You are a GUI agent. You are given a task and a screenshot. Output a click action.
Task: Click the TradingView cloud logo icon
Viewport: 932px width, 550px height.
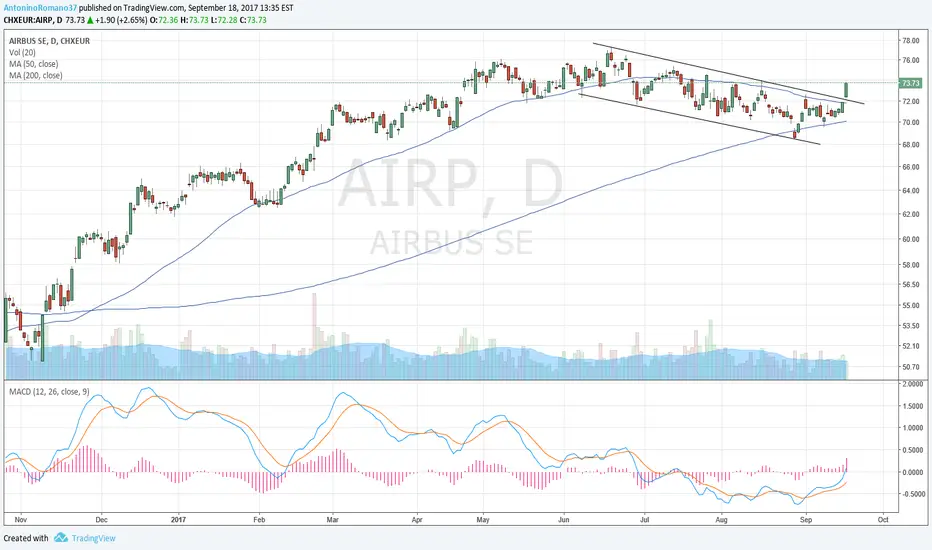(61, 538)
